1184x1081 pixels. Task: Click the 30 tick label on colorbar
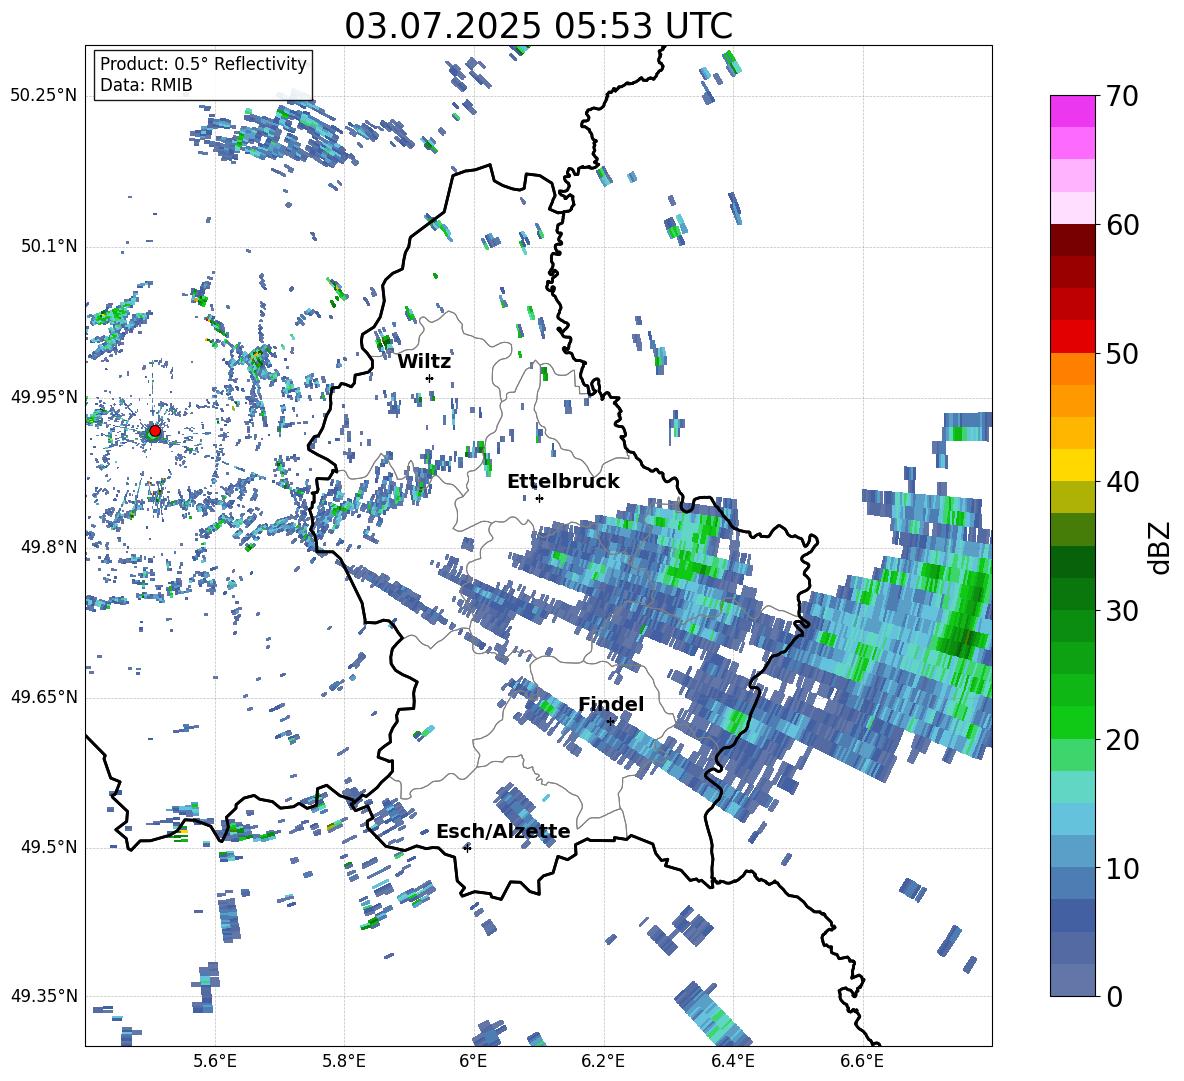coord(1121,610)
